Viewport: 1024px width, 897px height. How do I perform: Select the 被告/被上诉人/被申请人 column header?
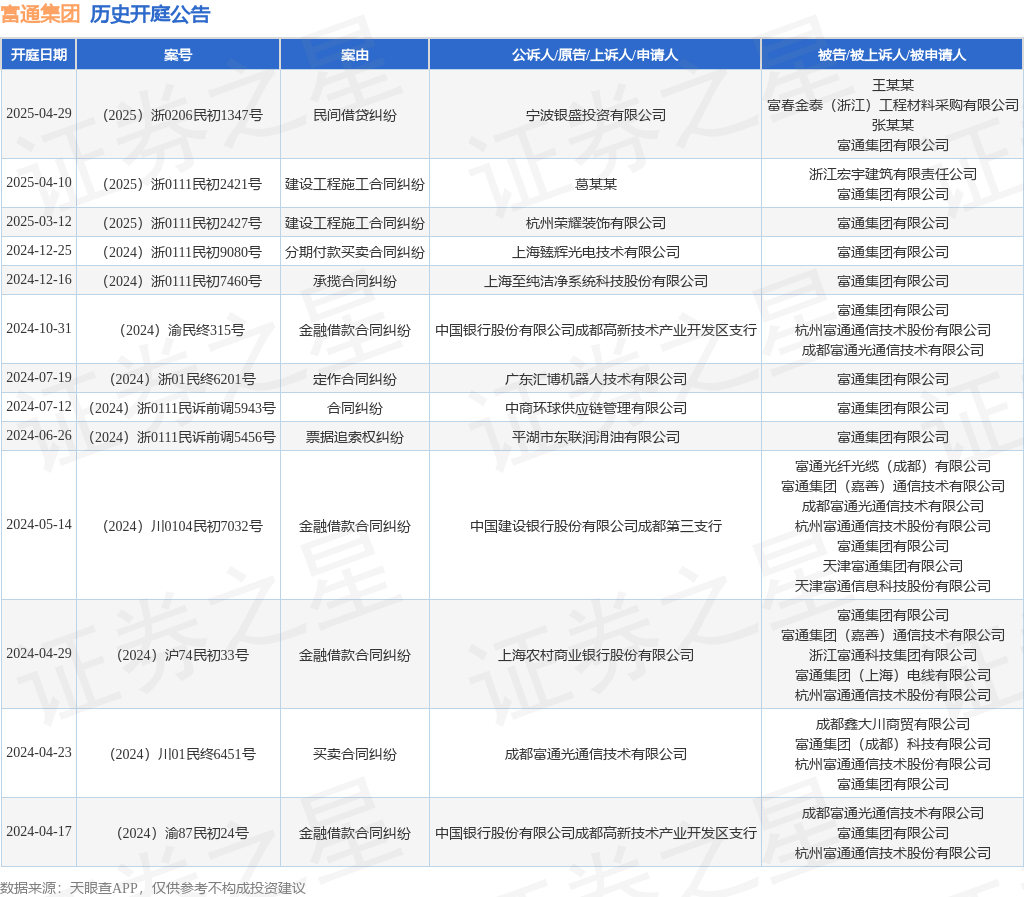click(x=892, y=55)
